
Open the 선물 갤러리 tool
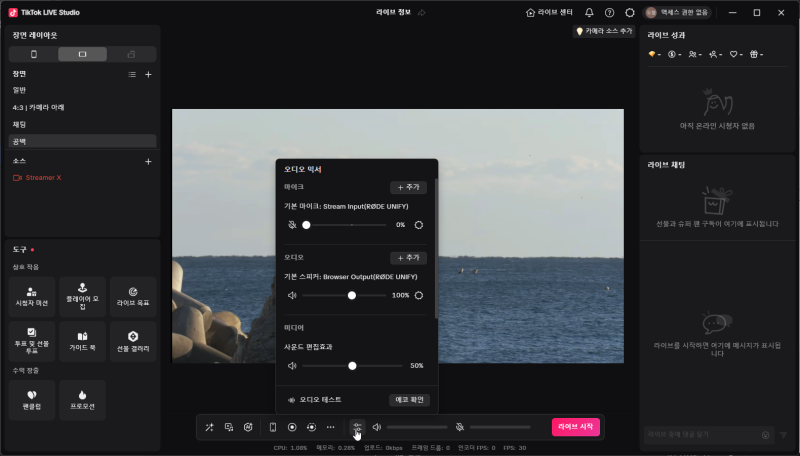click(x=133, y=341)
